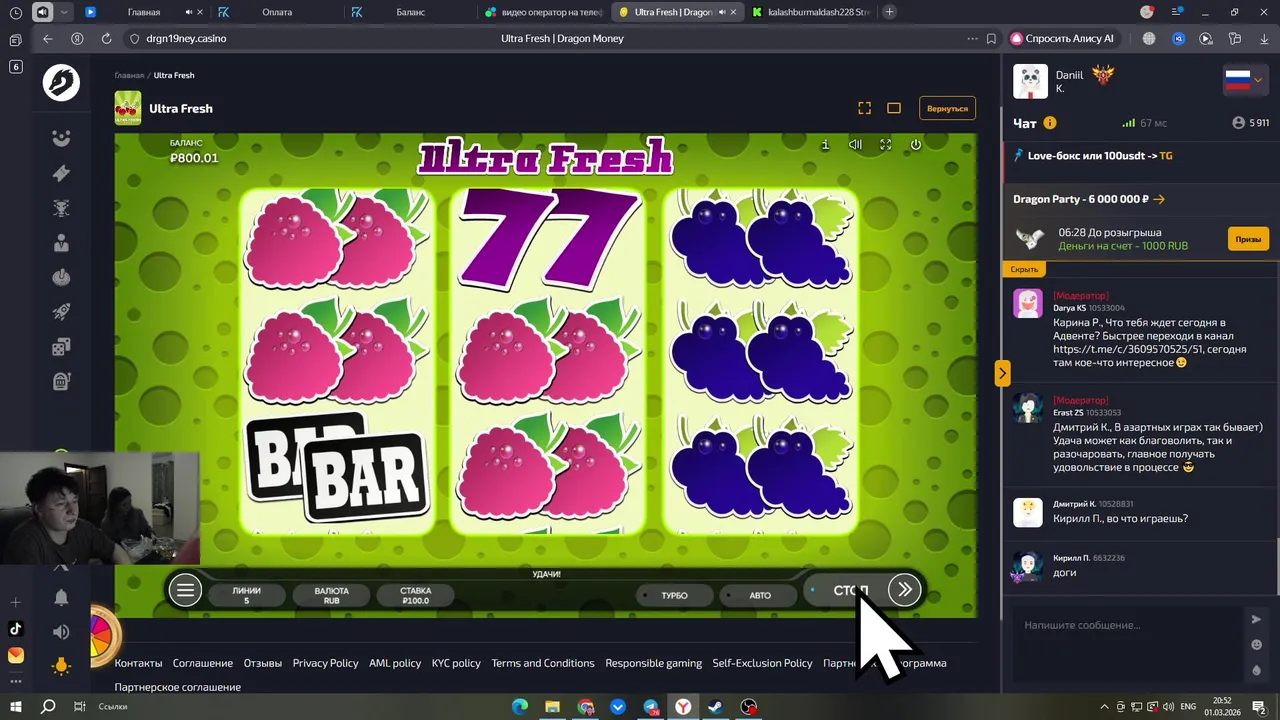This screenshot has height=720, width=1280.
Task: Click Скрыть to hide the banner
Action: pos(1024,269)
